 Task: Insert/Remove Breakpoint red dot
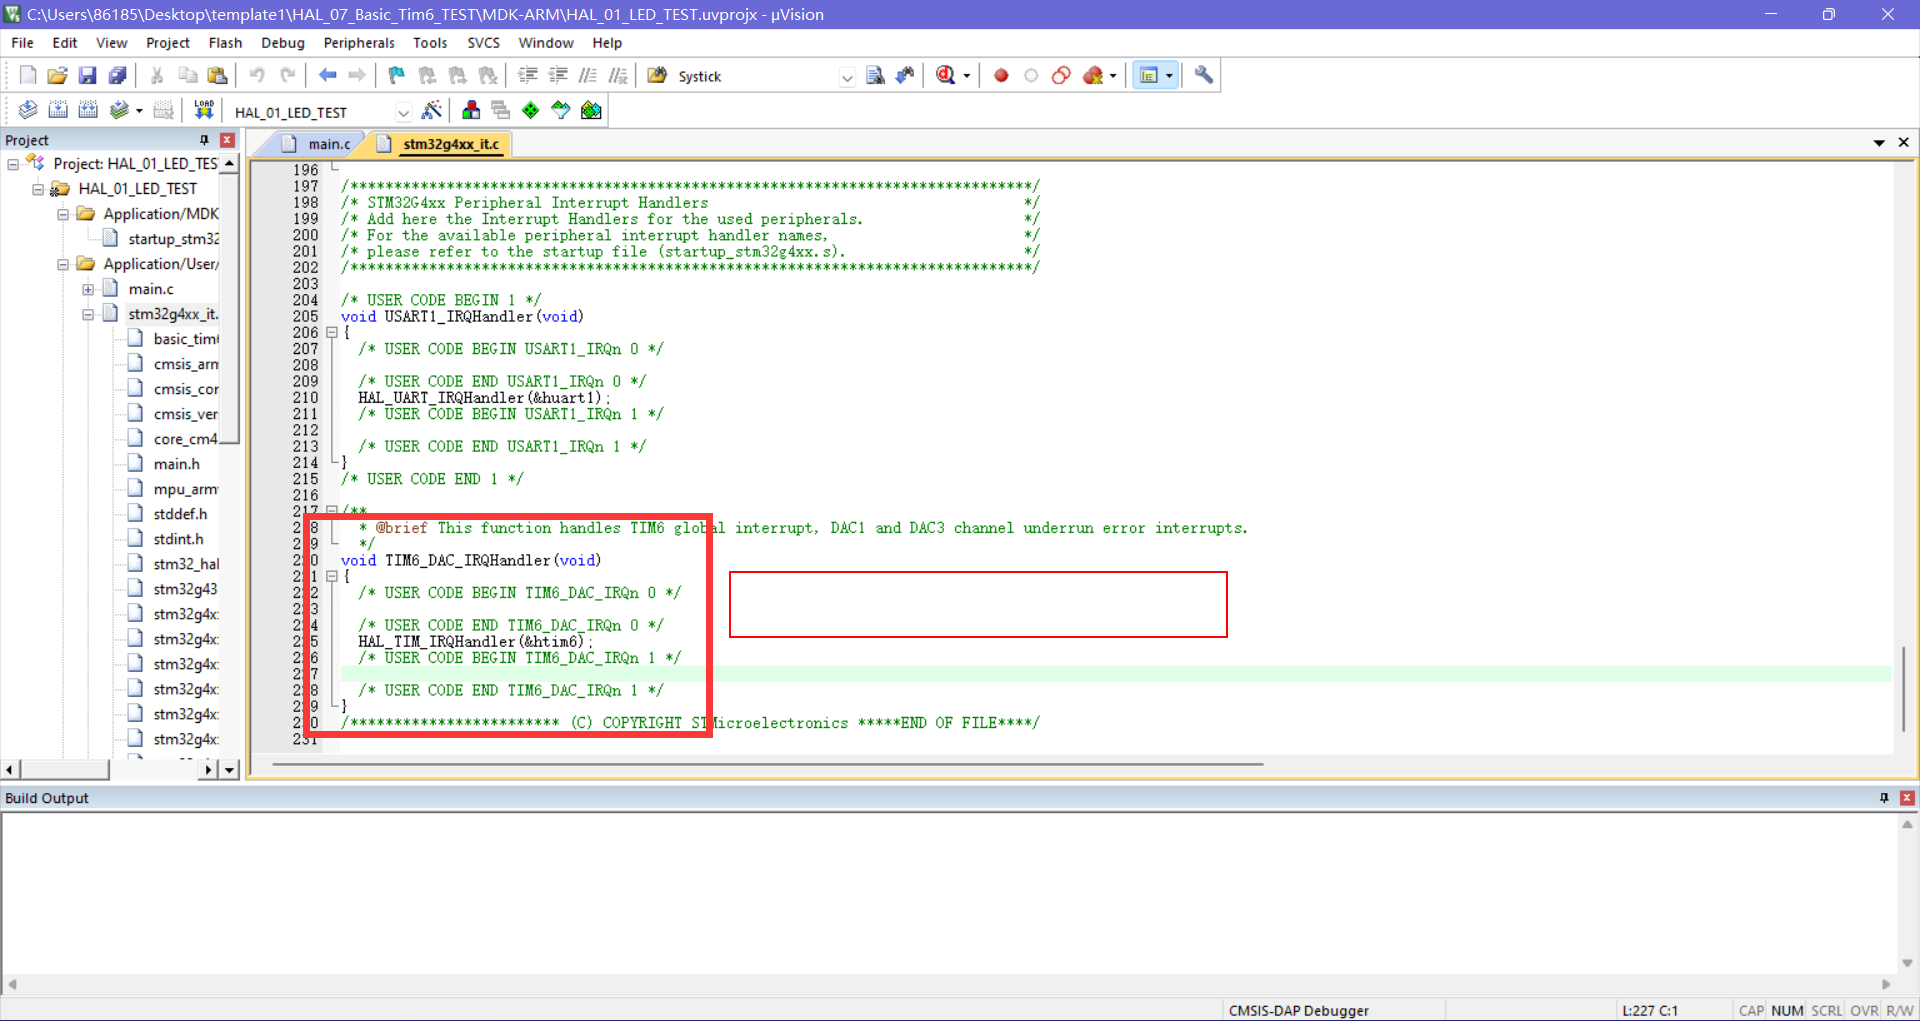[1001, 76]
